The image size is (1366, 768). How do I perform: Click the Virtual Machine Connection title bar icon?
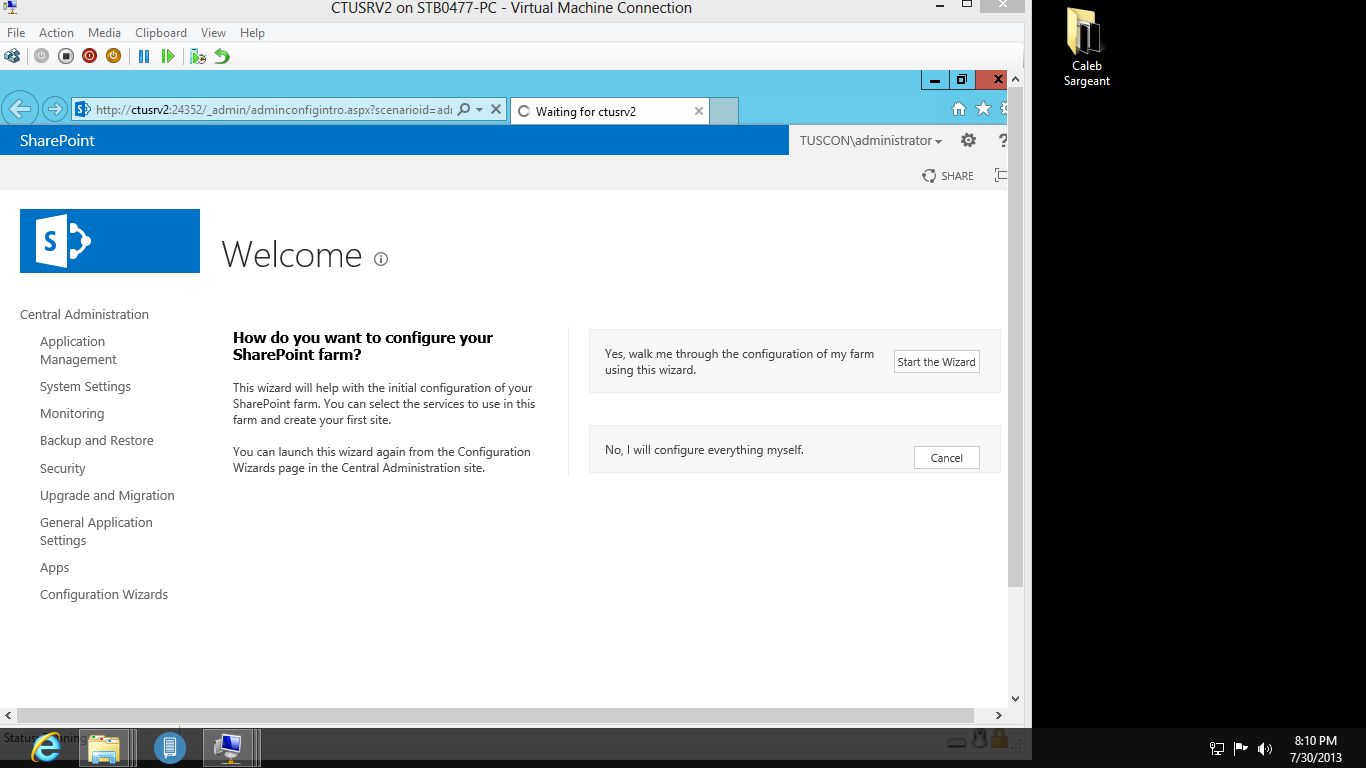(x=10, y=8)
